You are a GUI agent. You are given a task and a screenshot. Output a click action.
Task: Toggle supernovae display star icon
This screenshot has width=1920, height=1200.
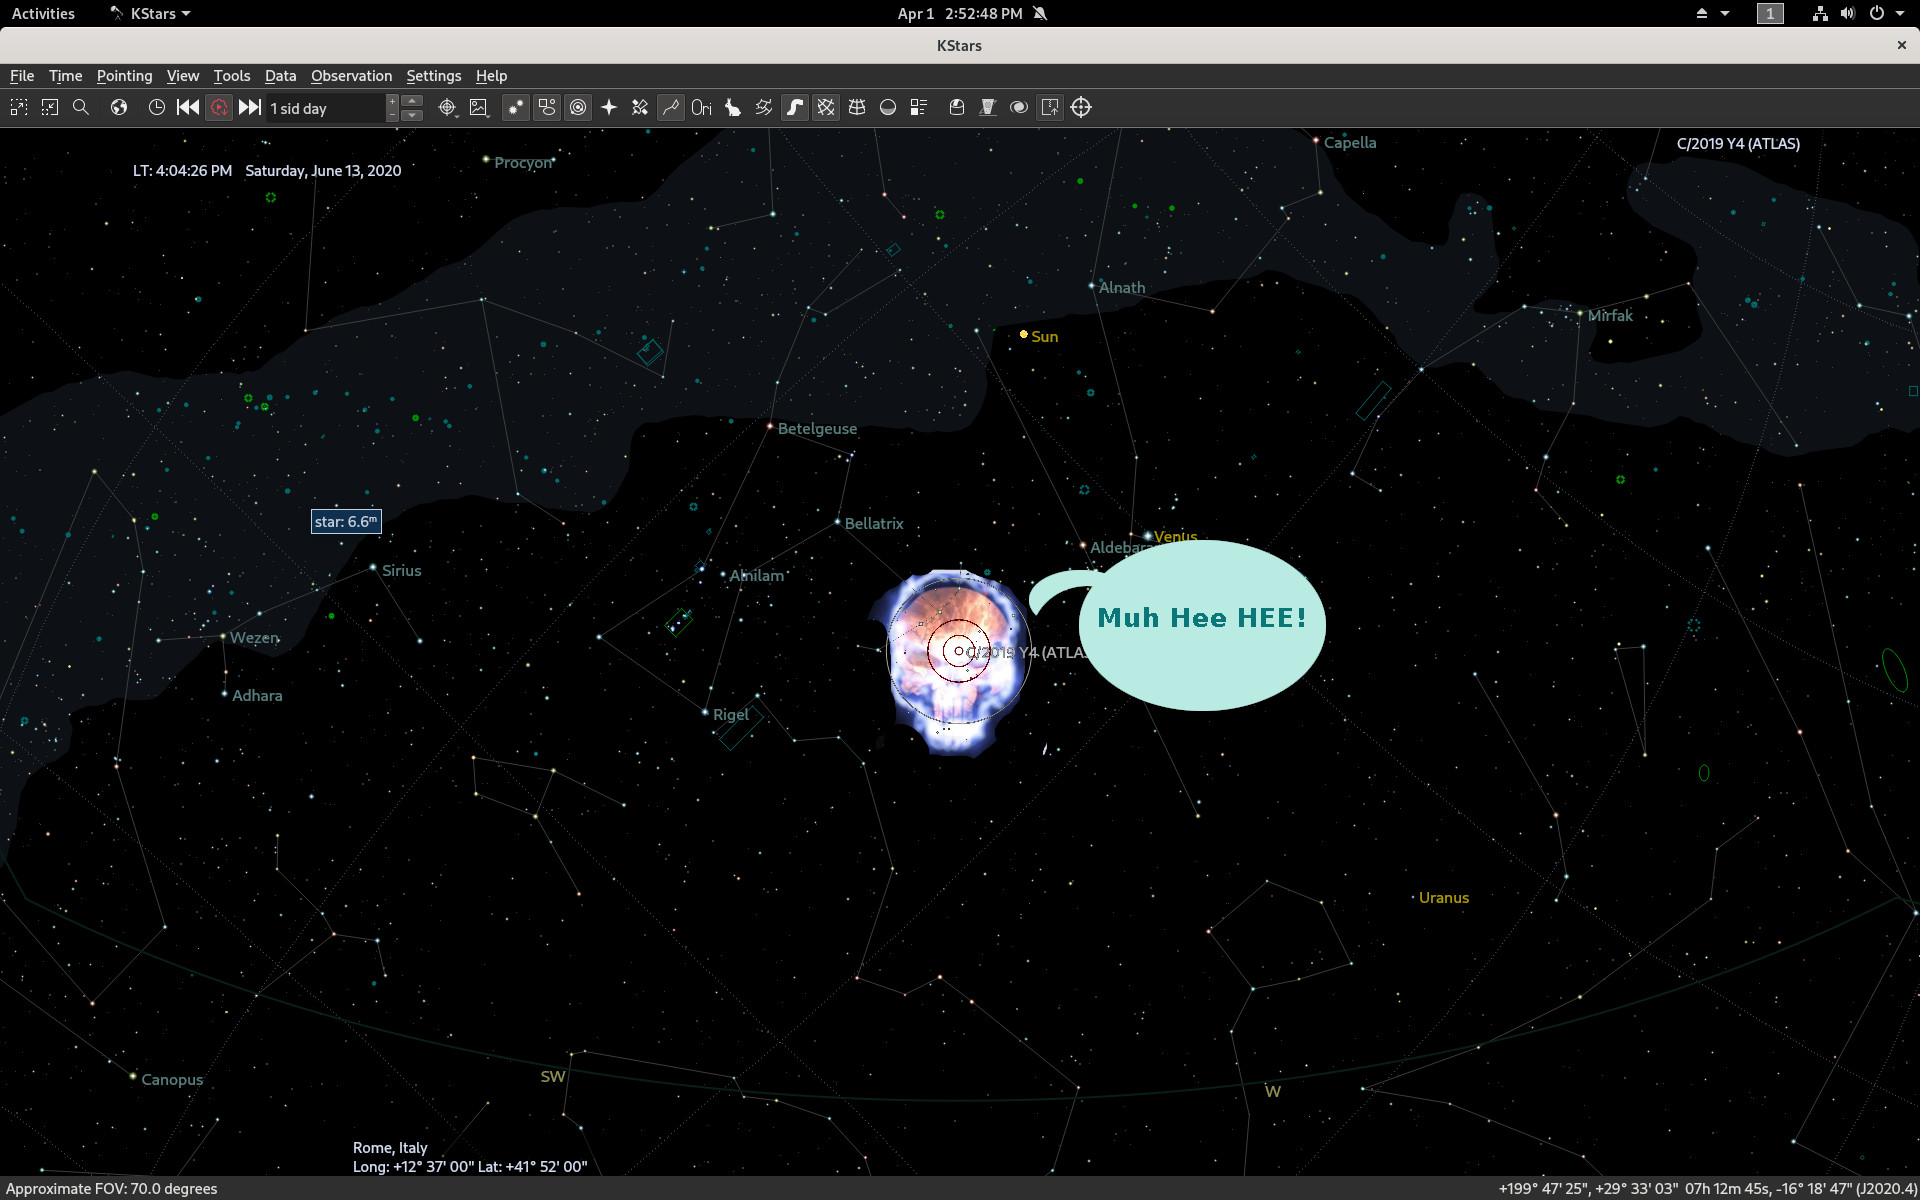[609, 107]
